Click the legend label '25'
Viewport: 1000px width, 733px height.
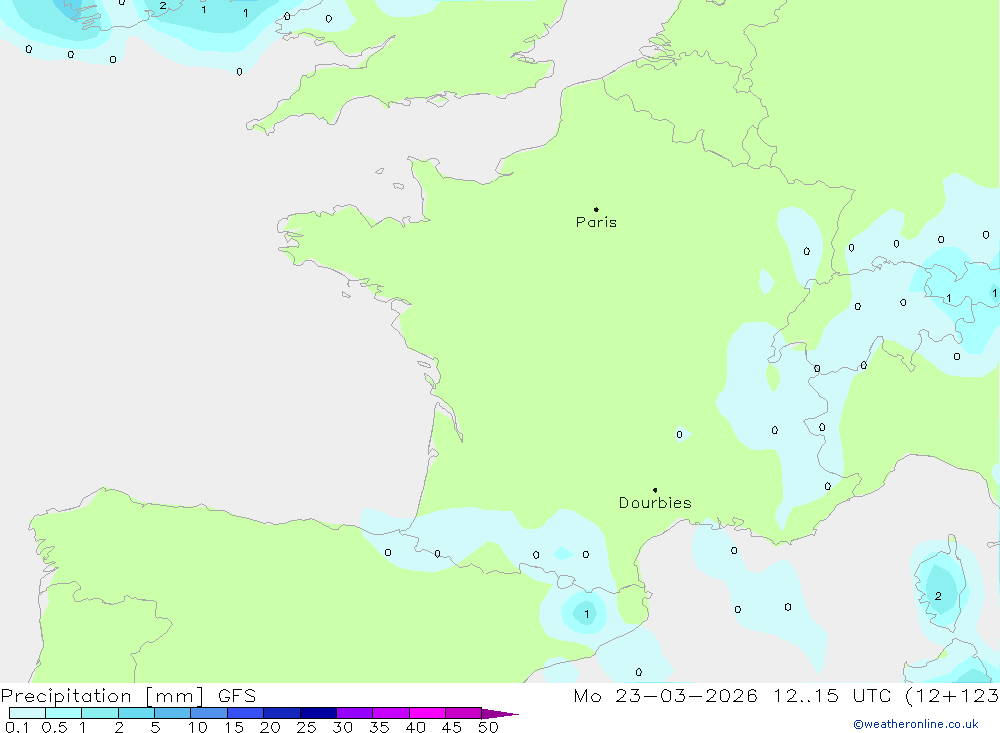point(306,727)
